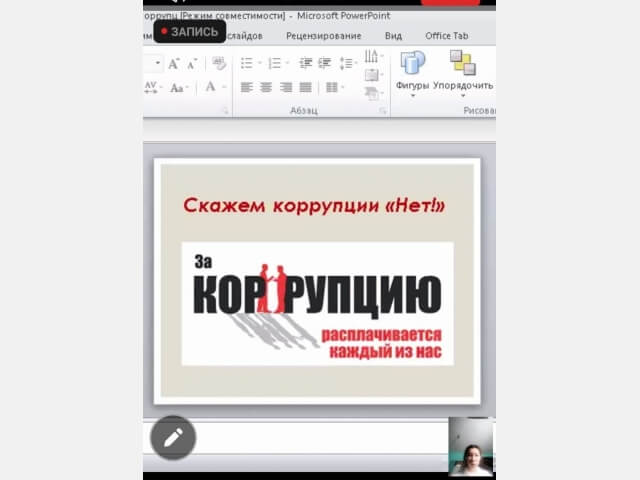Viewport: 640px width, 480px height.
Task: Open the font group dialog launcher
Action: point(225,111)
